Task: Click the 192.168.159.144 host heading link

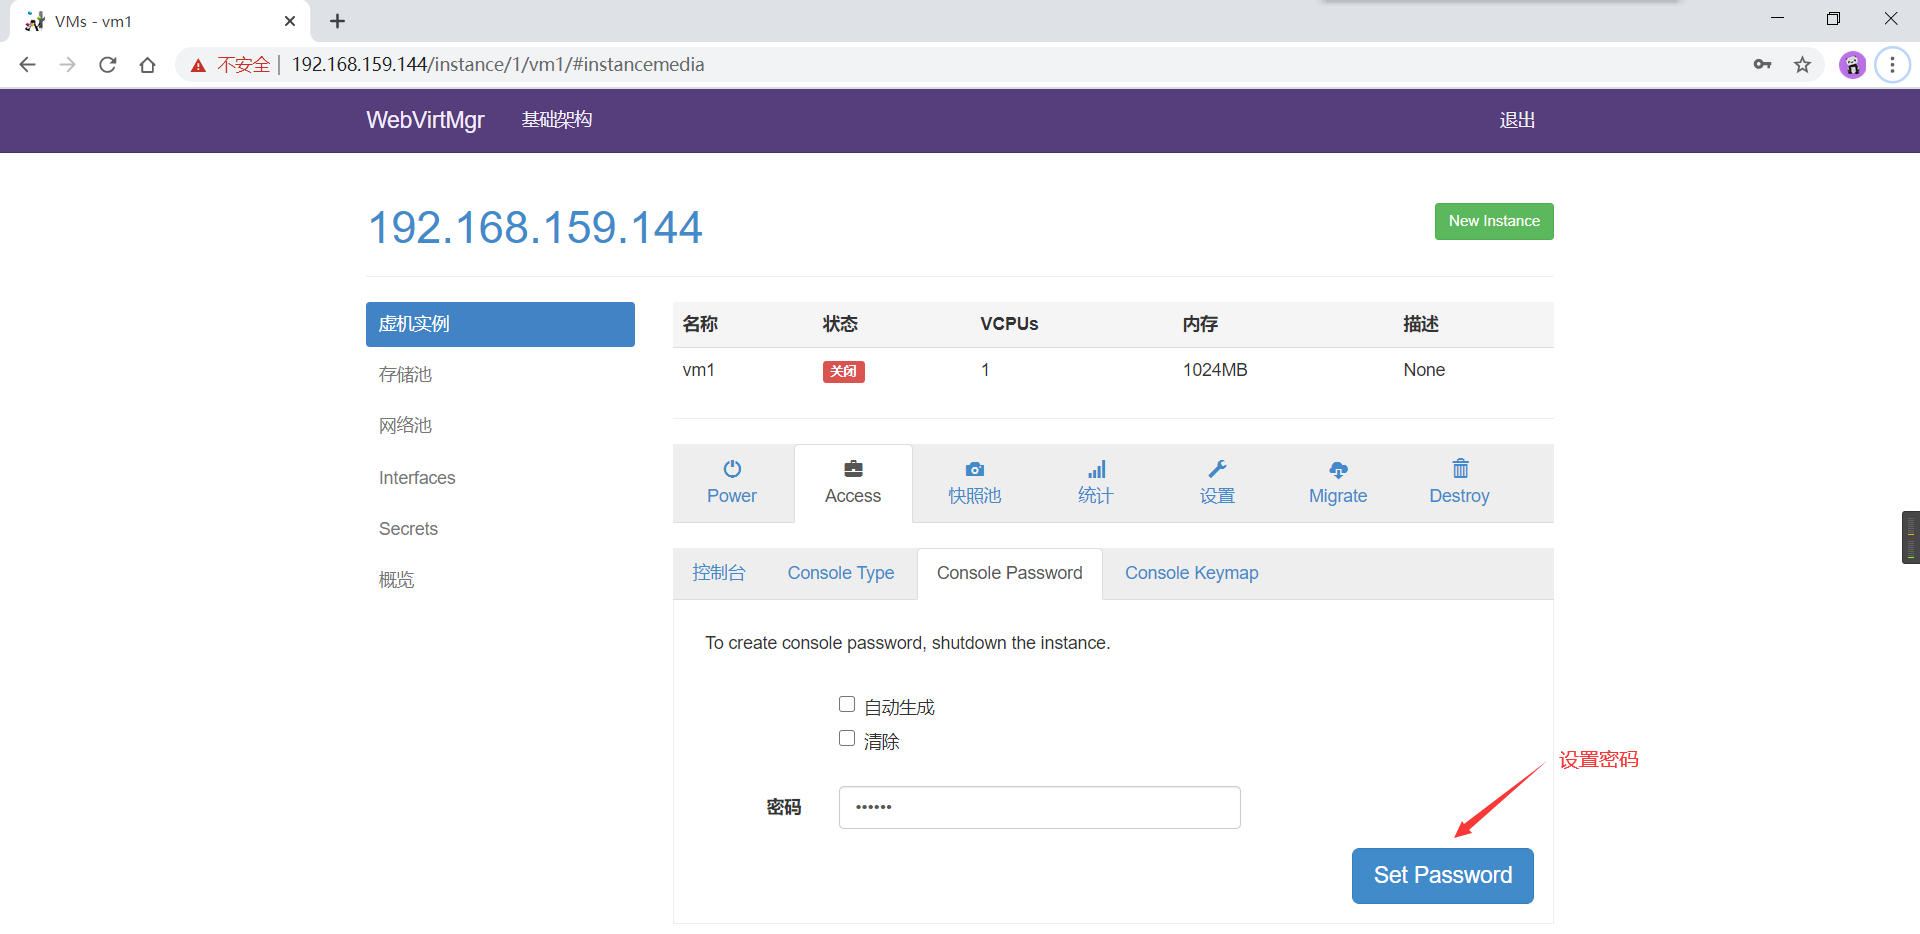Action: (536, 227)
